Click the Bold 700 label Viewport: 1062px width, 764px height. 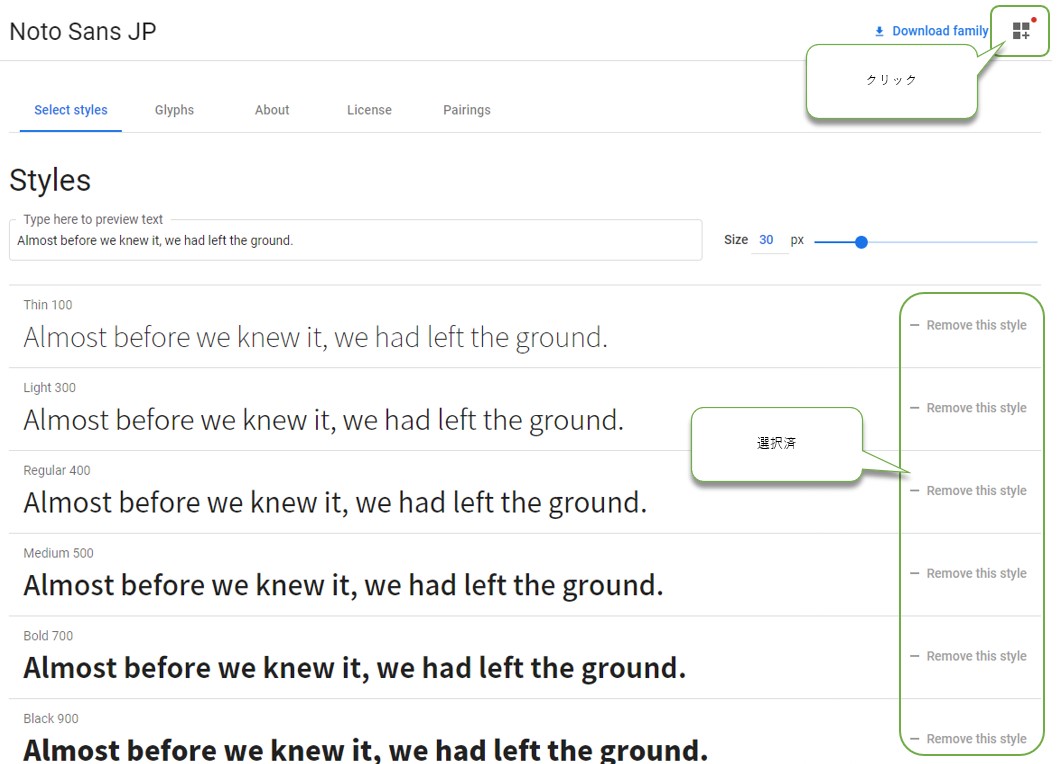tap(48, 635)
